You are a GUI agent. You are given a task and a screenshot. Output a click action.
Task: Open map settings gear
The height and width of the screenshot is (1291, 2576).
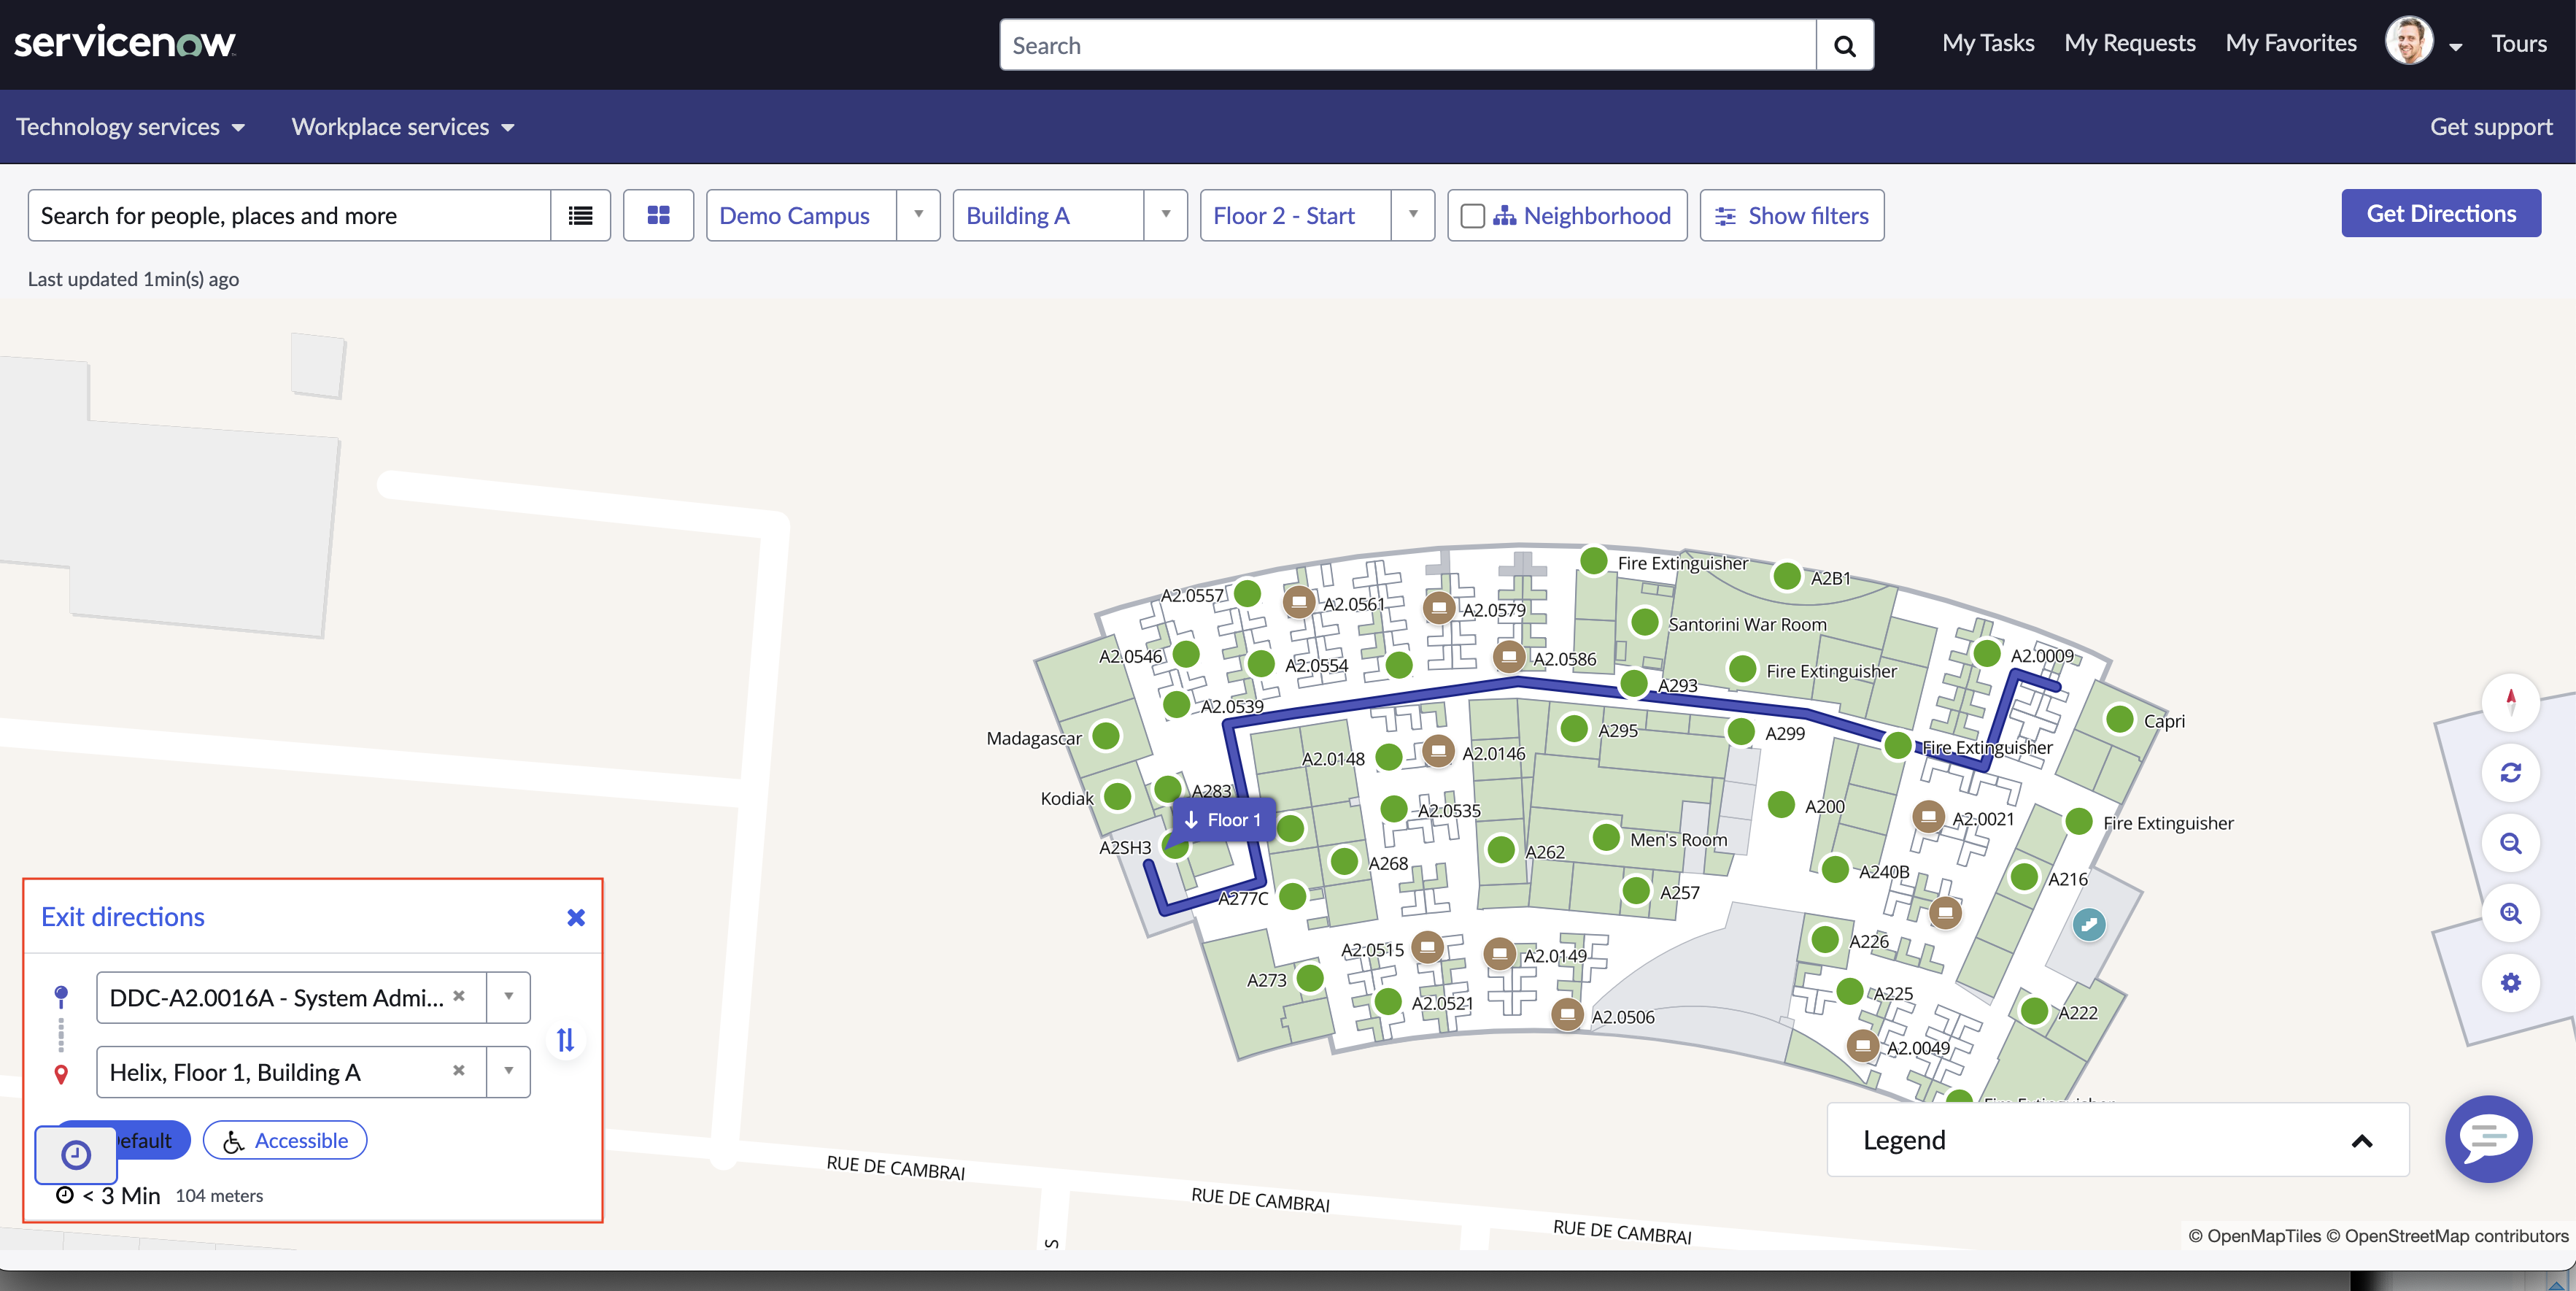tap(2510, 982)
